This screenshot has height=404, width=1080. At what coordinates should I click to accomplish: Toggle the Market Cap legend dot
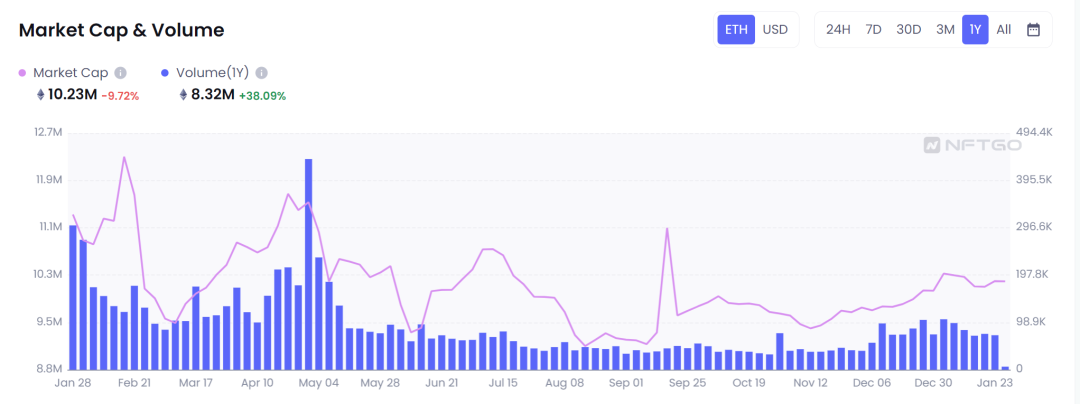tap(23, 73)
